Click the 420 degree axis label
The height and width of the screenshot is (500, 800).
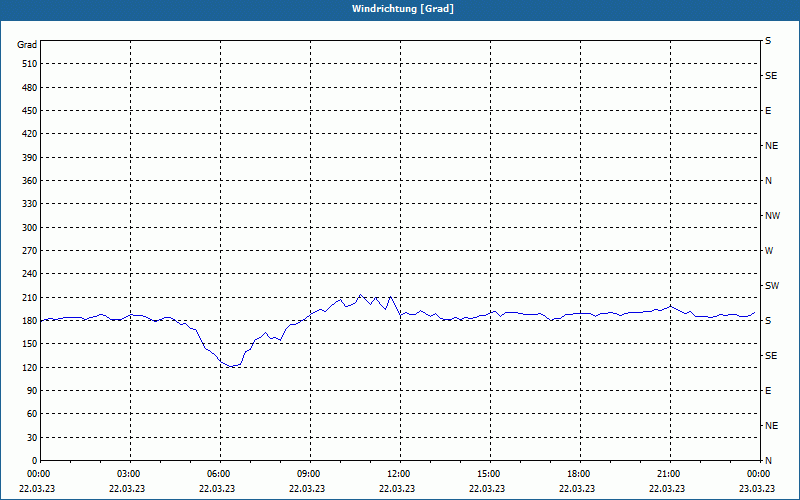[x=29, y=134]
